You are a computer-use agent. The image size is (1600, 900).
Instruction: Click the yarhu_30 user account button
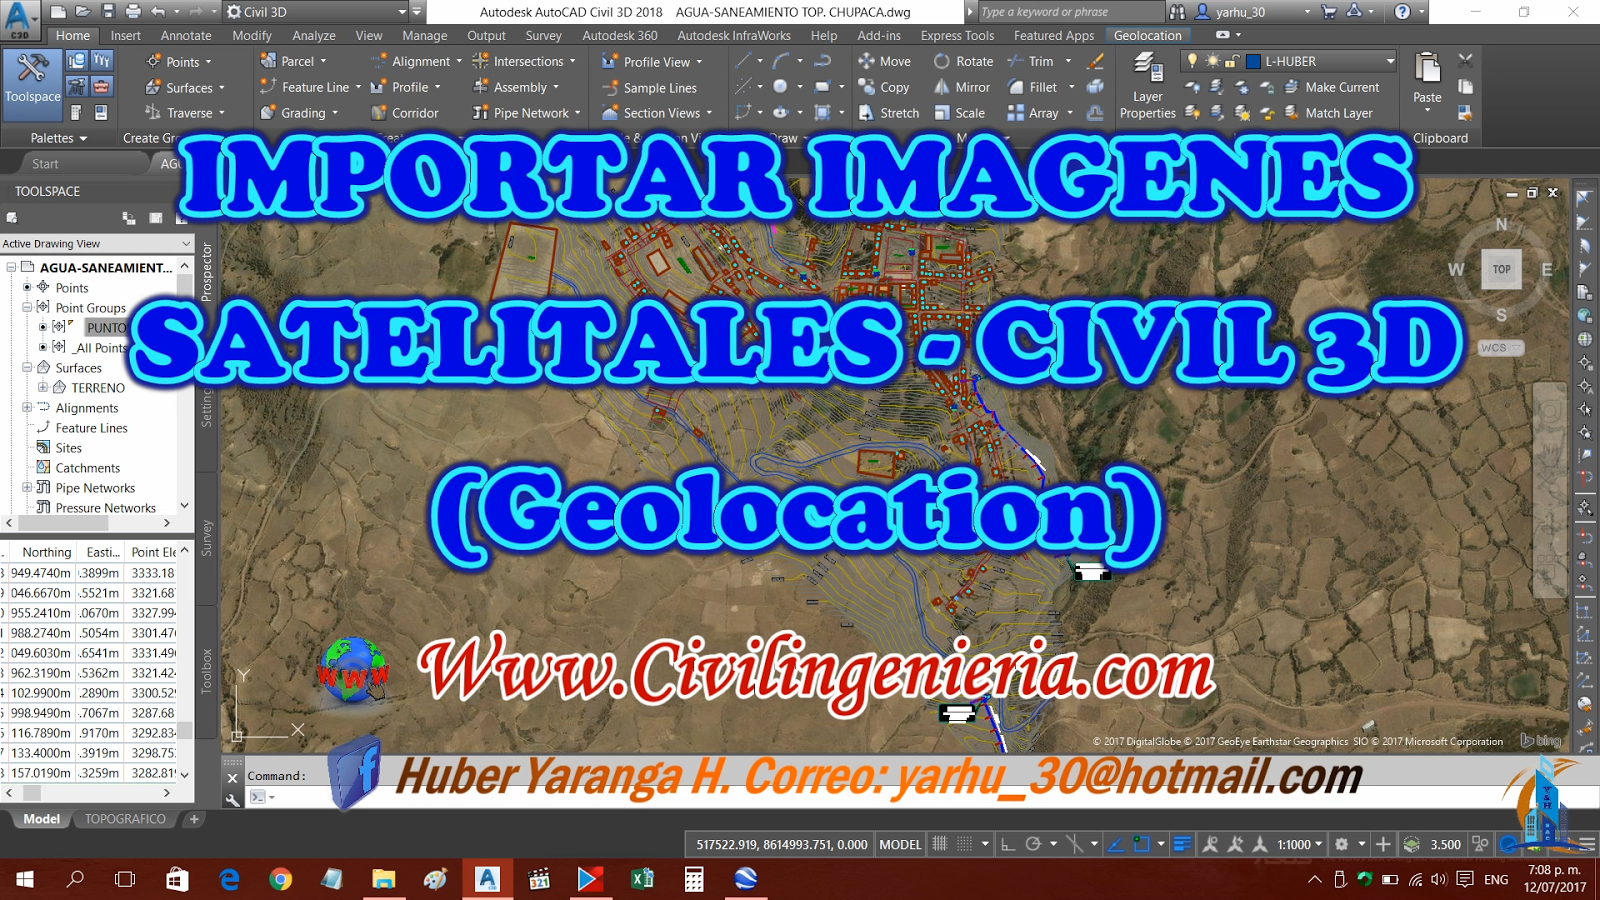(x=1252, y=12)
